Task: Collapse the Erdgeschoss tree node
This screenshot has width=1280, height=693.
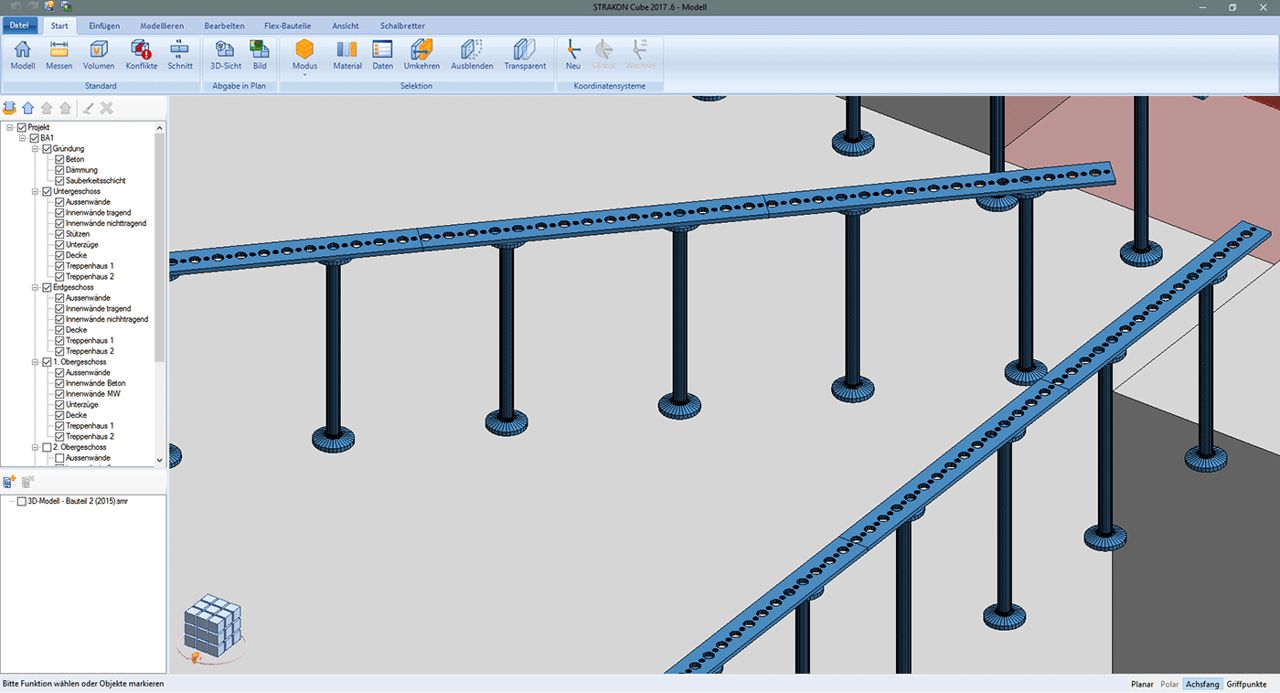Action: pos(34,287)
